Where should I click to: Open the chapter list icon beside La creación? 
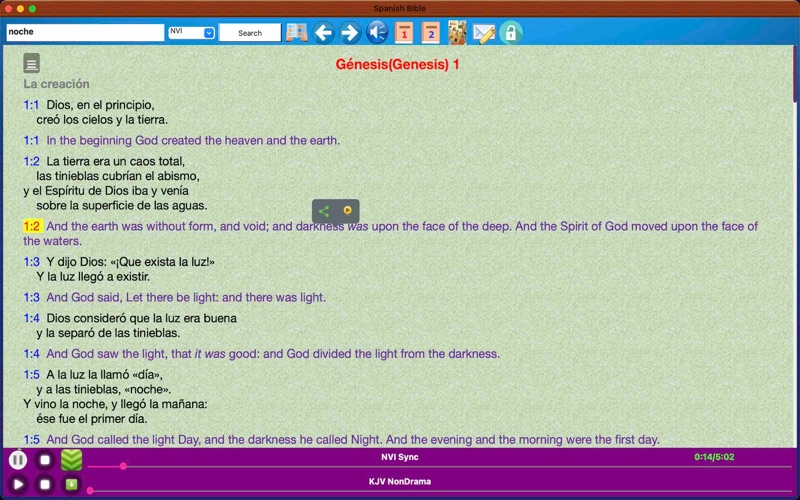click(x=32, y=63)
